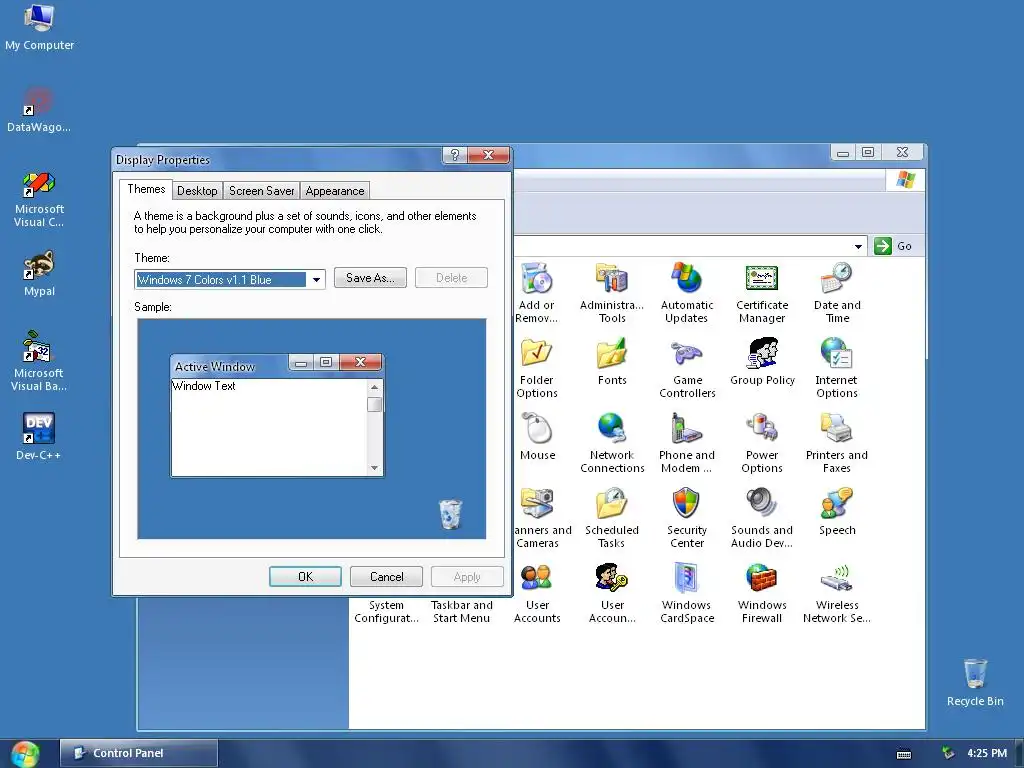Screen dimensions: 1024x768
Task: Switch to the Desktop tab
Action: (197, 191)
